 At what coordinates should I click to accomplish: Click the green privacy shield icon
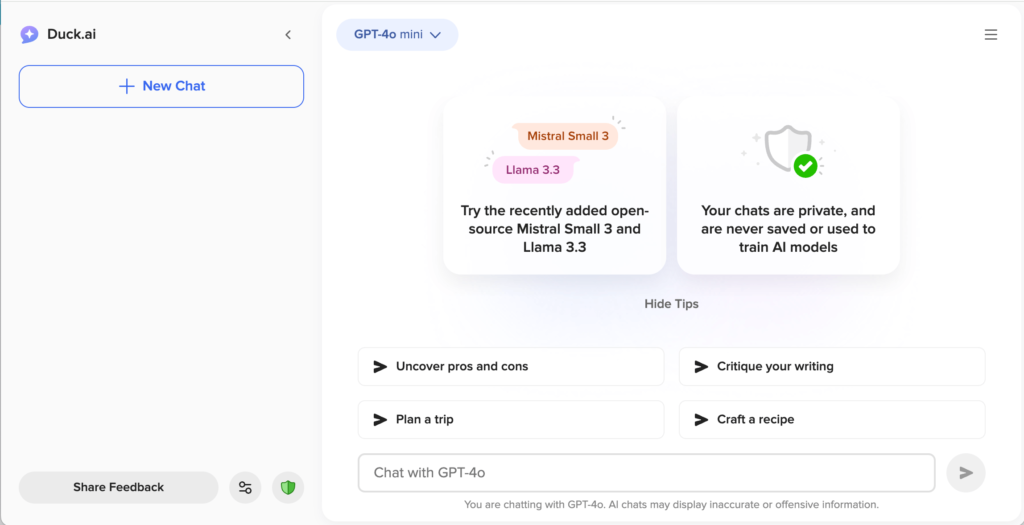coord(288,487)
